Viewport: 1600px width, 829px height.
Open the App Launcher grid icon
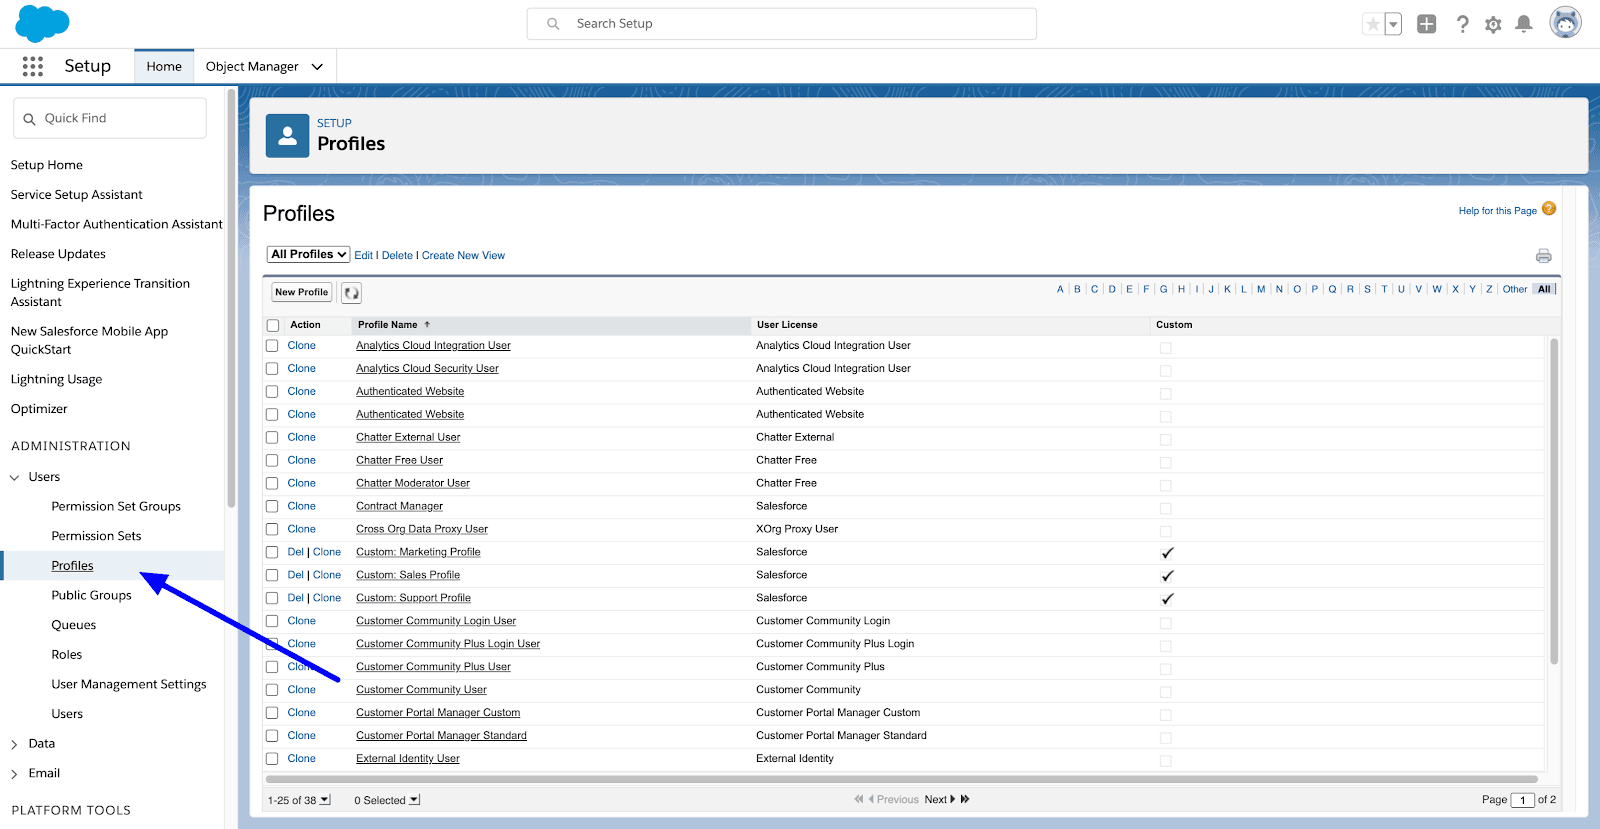tap(33, 66)
